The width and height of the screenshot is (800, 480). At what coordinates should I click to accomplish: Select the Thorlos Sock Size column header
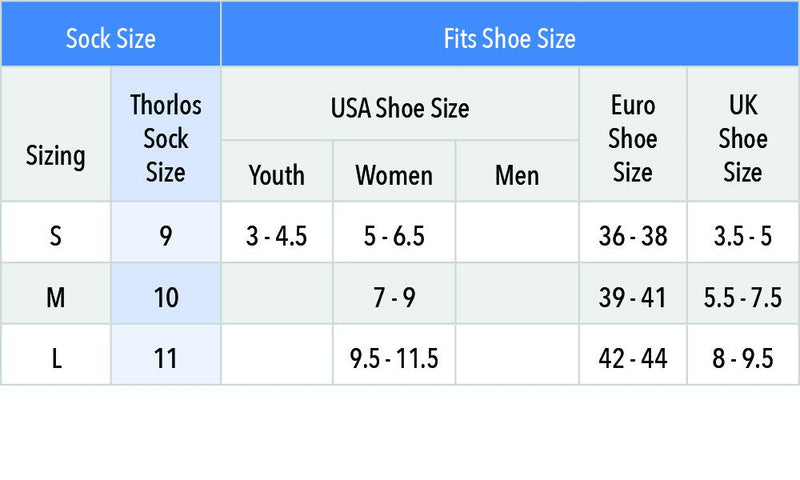(166, 134)
